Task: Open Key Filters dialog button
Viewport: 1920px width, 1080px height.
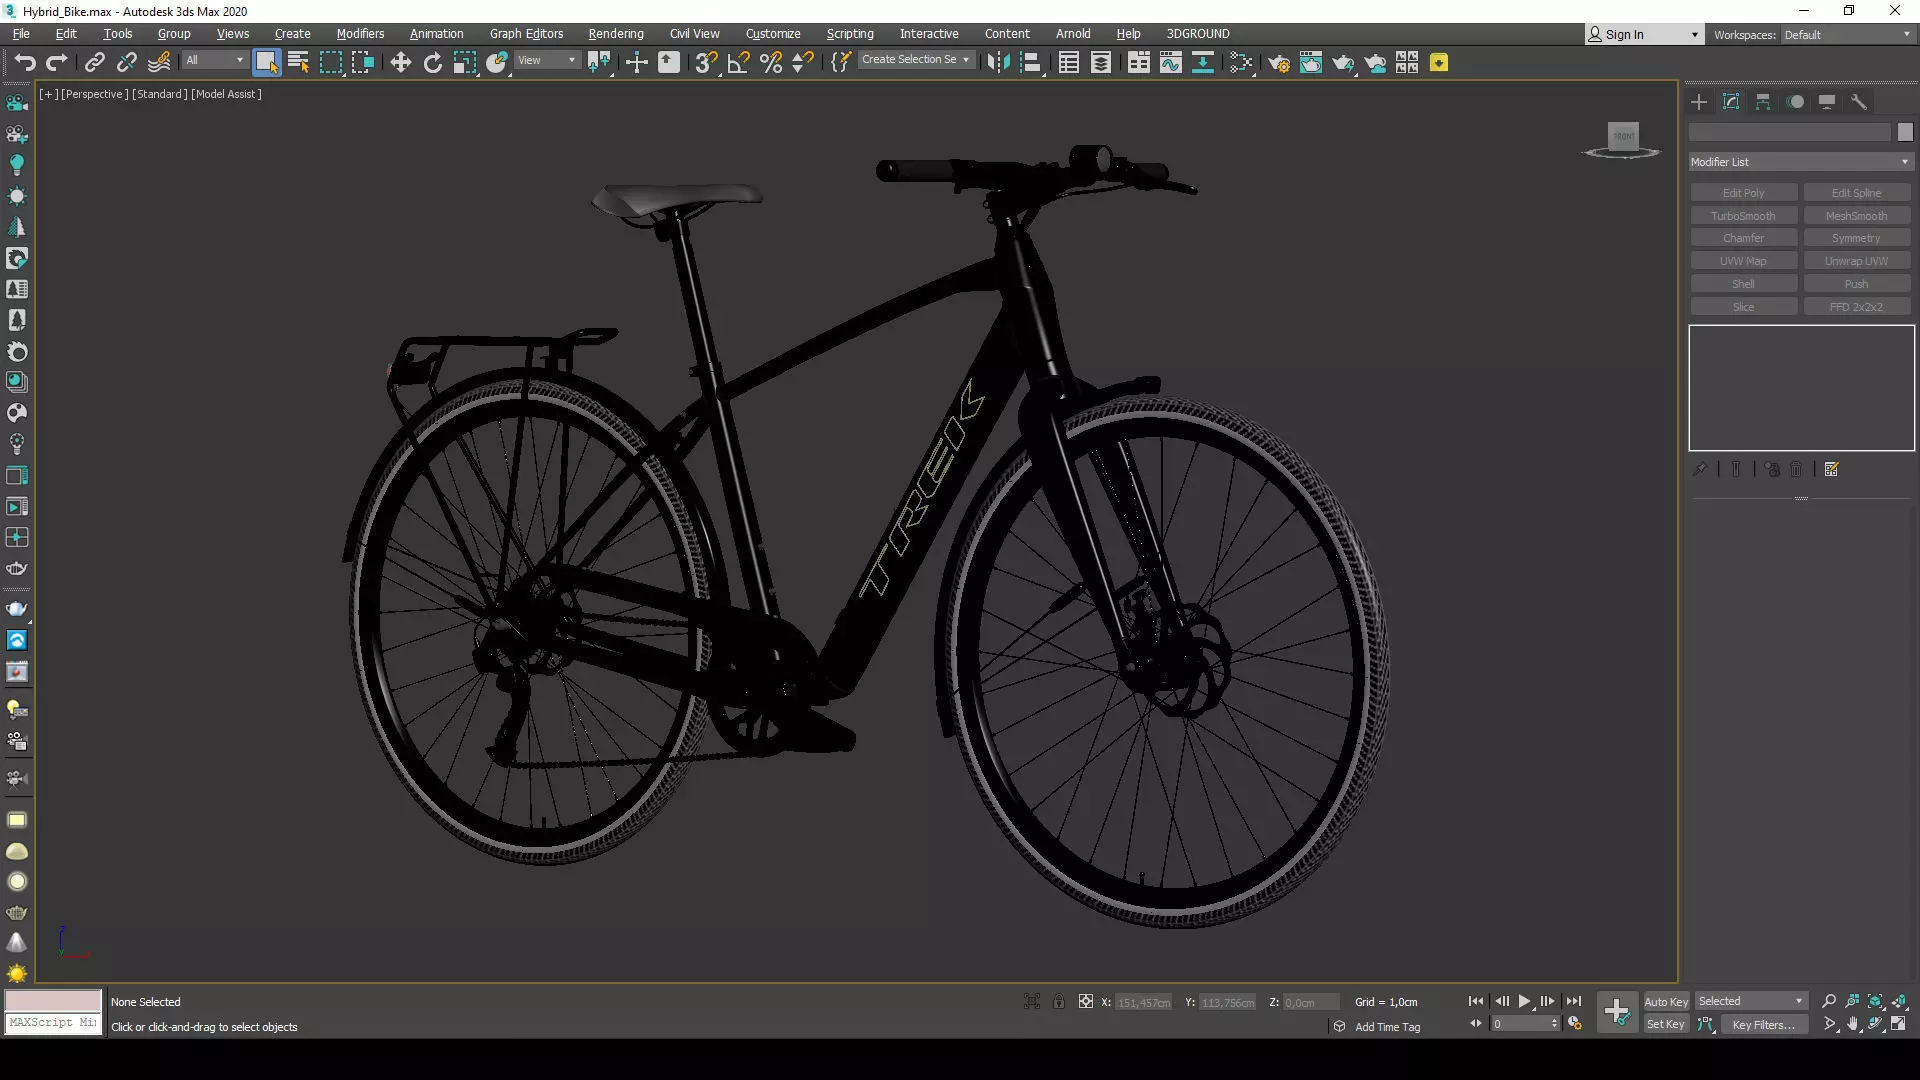Action: [x=1763, y=1024]
